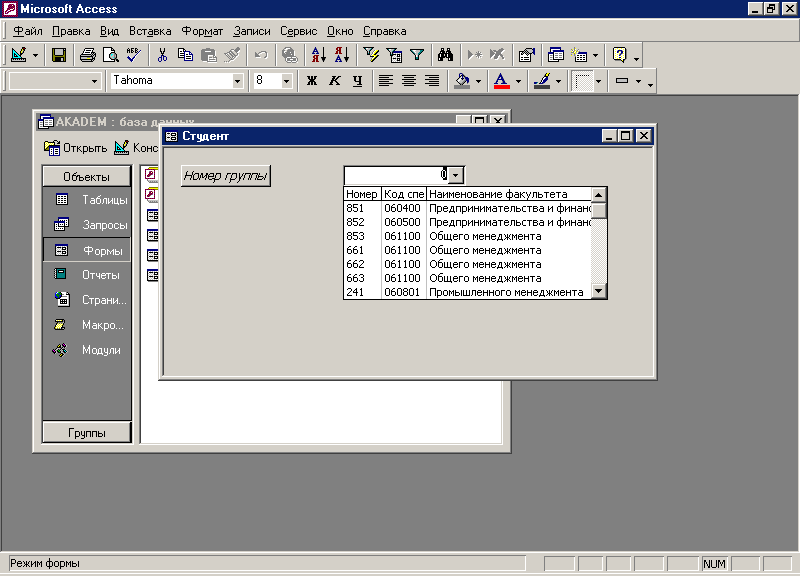Sort descending with the Я-A icon

point(341,55)
